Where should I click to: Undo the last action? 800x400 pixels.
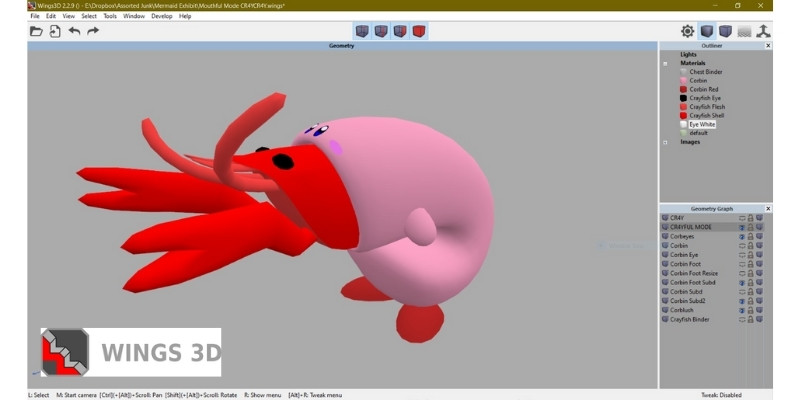tap(74, 31)
